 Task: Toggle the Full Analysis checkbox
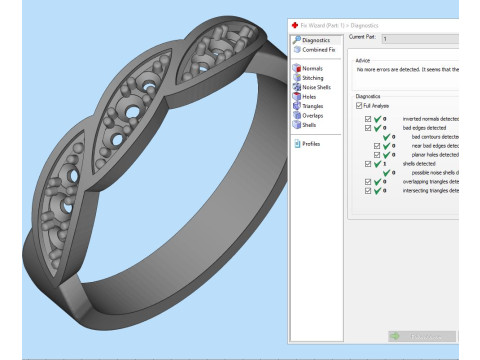click(359, 106)
